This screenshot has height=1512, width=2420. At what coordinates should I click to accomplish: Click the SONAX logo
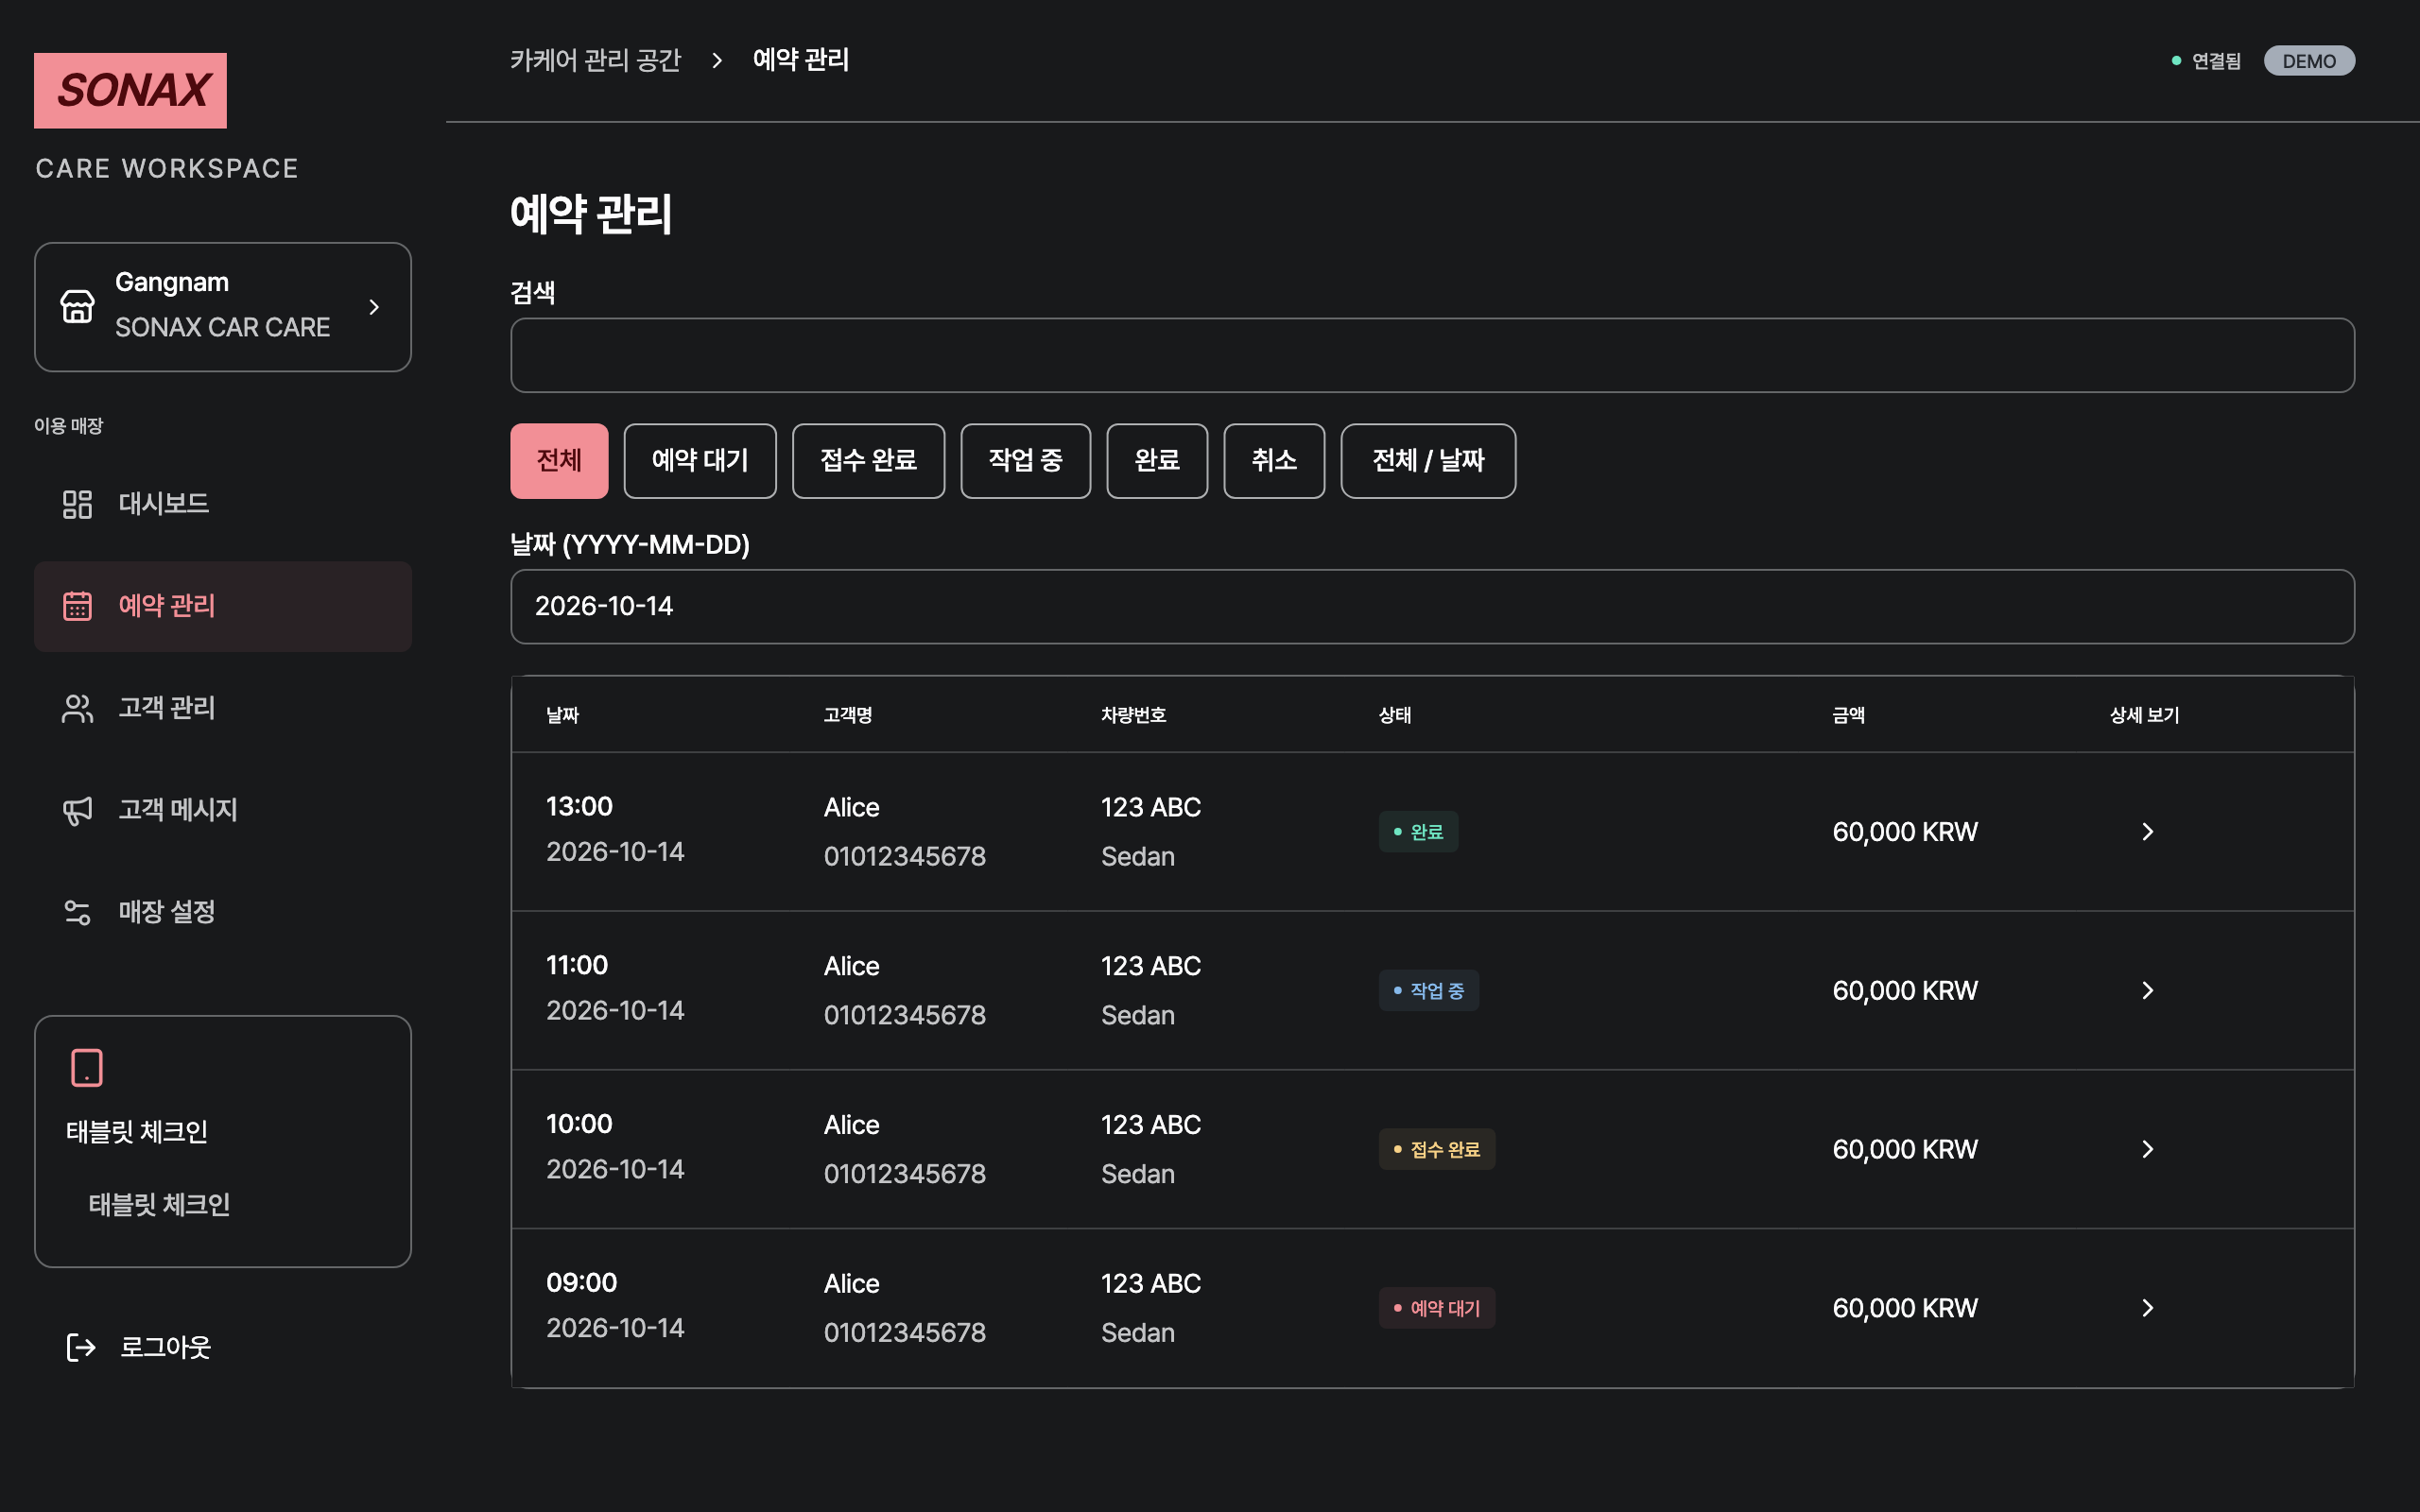pyautogui.click(x=130, y=90)
